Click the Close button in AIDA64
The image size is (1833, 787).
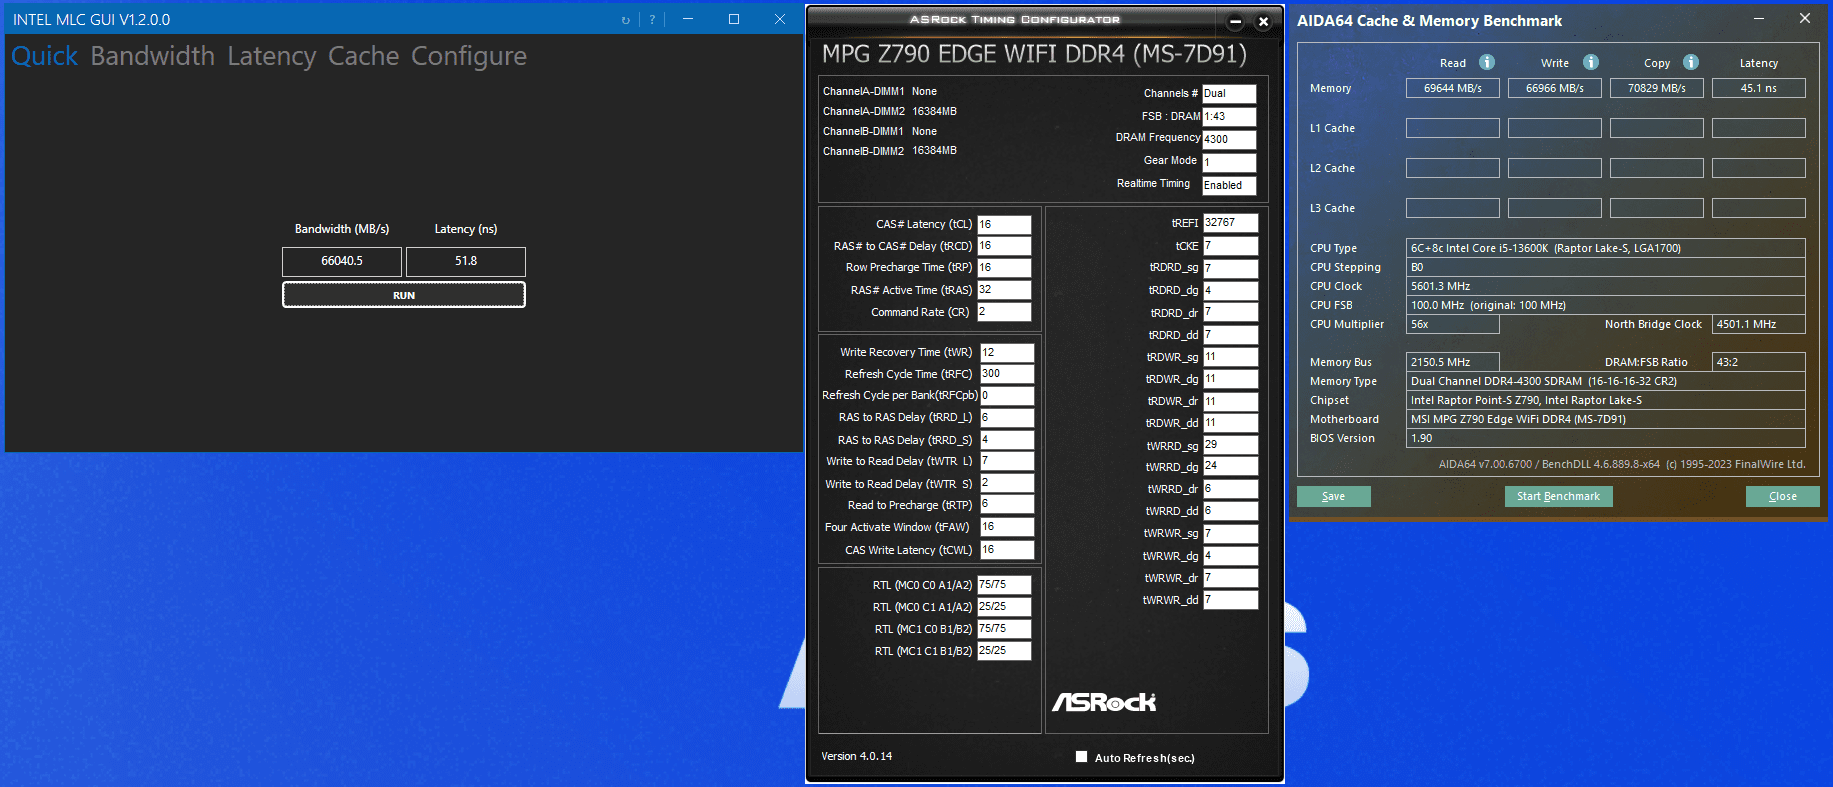click(1782, 496)
